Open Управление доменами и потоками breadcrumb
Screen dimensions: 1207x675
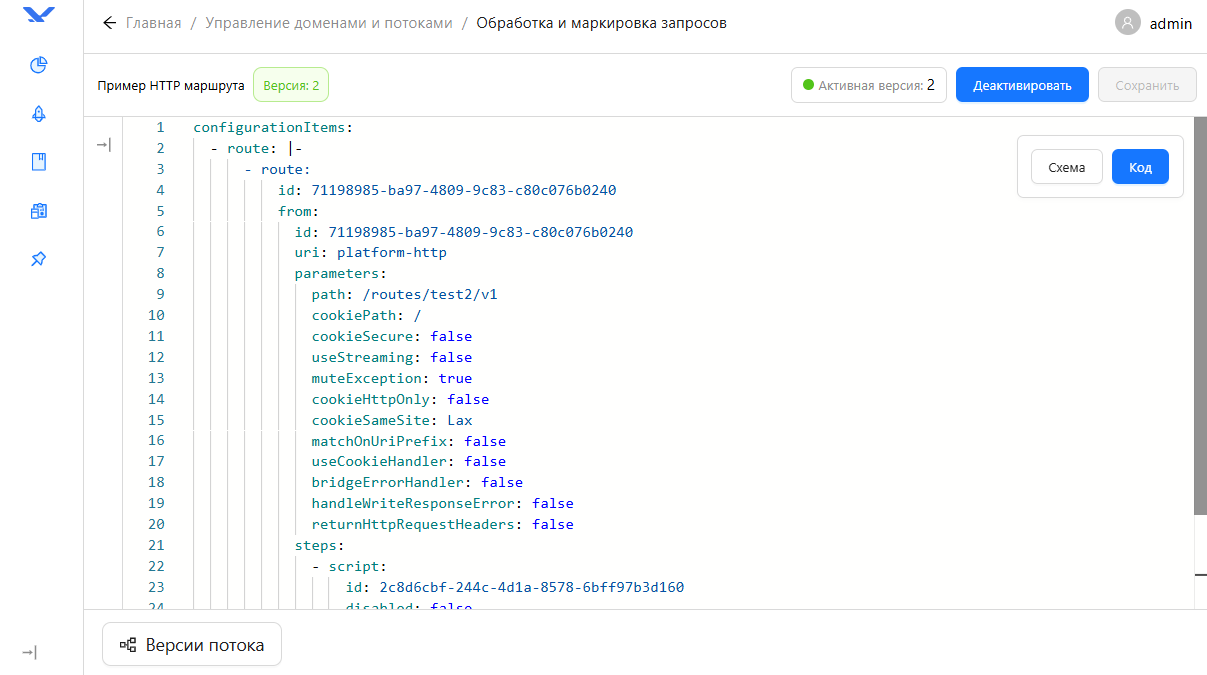click(329, 23)
